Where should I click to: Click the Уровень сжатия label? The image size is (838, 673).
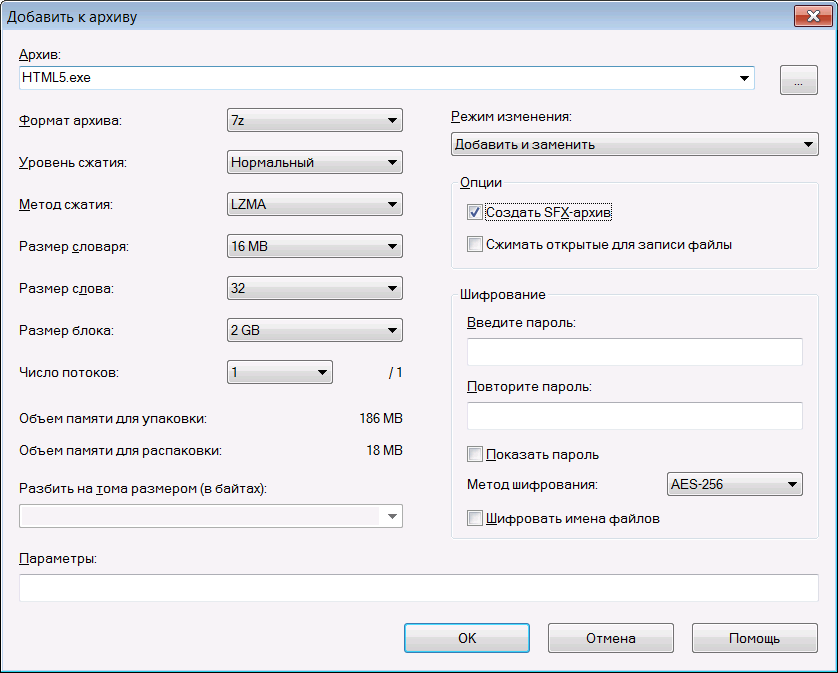(x=73, y=163)
